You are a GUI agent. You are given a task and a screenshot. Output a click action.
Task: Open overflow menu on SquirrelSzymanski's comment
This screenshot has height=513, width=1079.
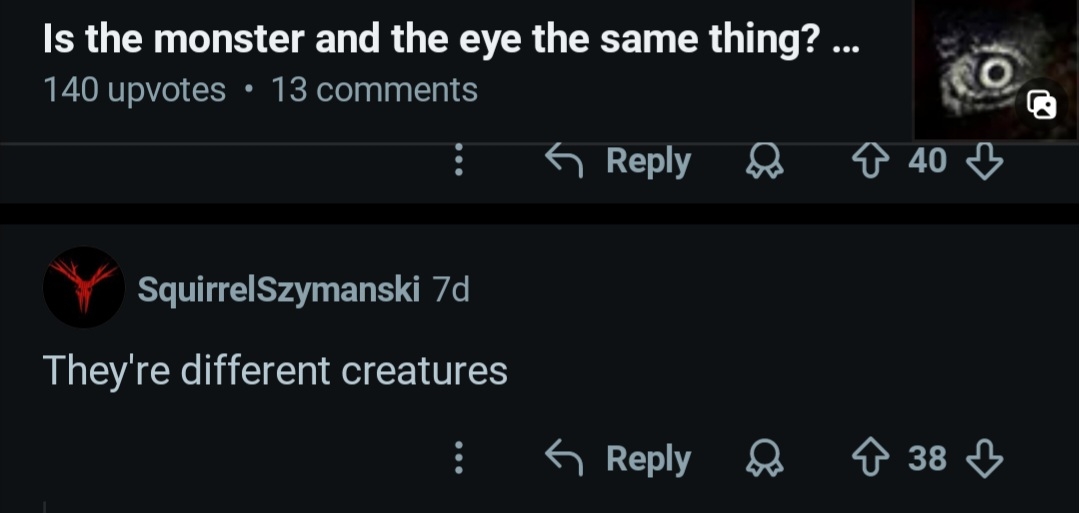click(459, 459)
